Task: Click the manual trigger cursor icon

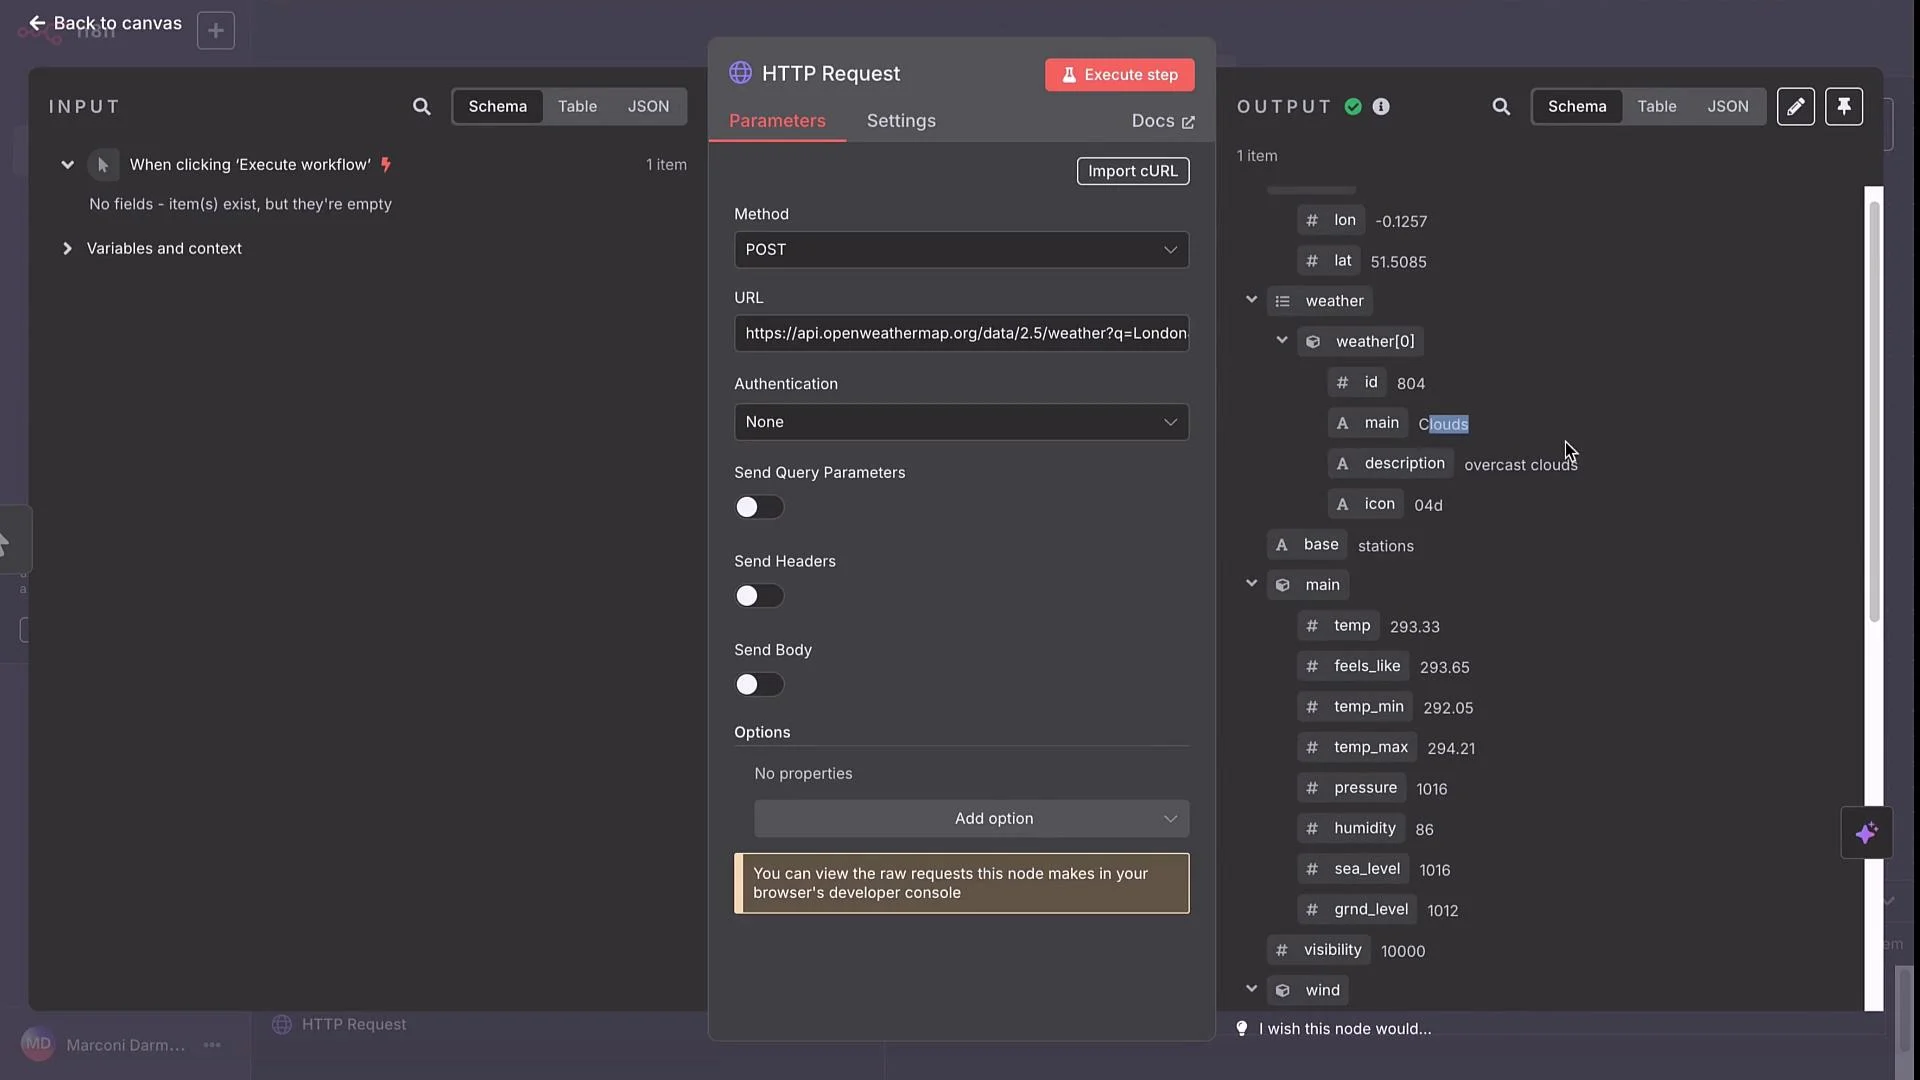Action: point(103,164)
